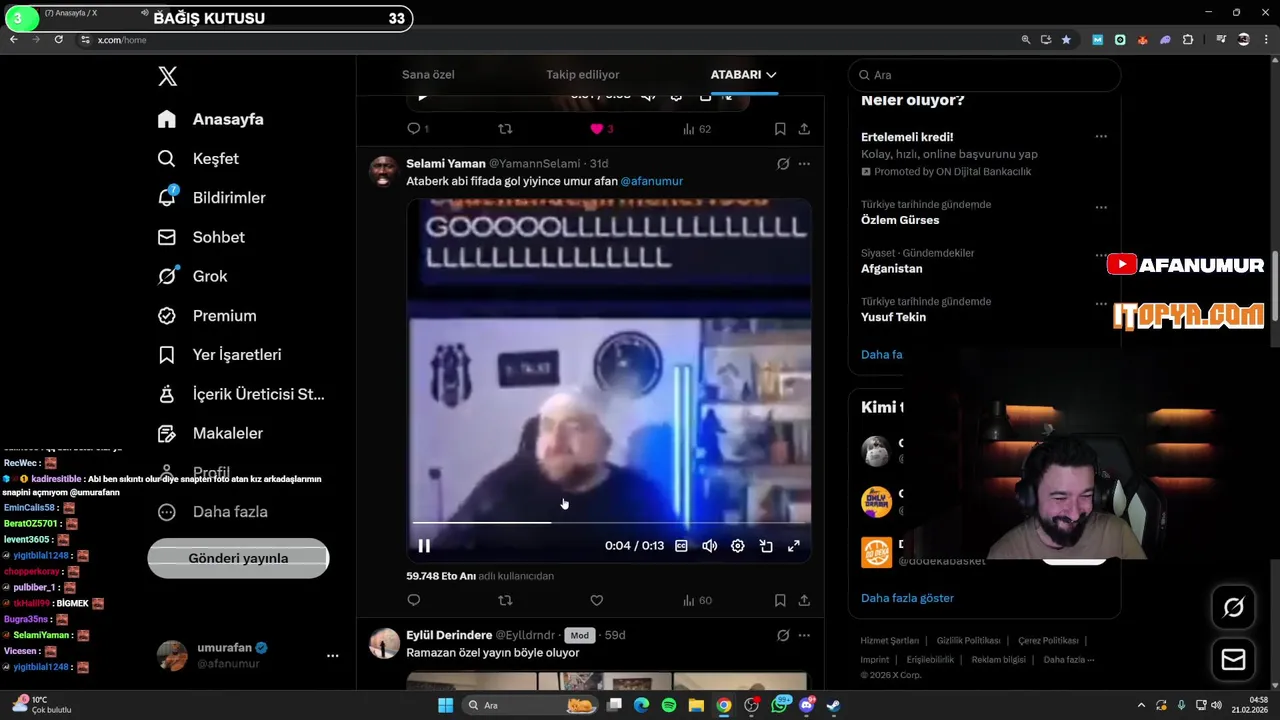Bookmark Selami Yaman's post

click(x=780, y=600)
